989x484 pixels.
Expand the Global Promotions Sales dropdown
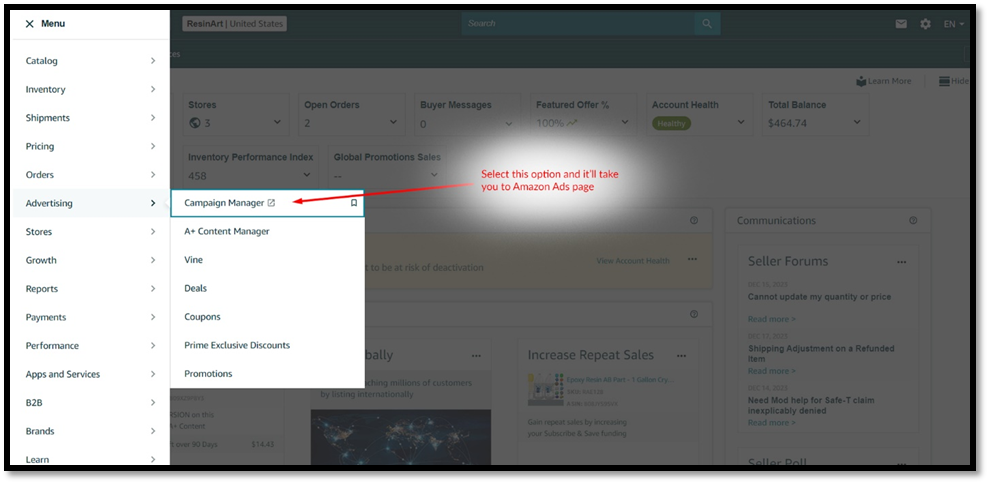pyautogui.click(x=434, y=175)
